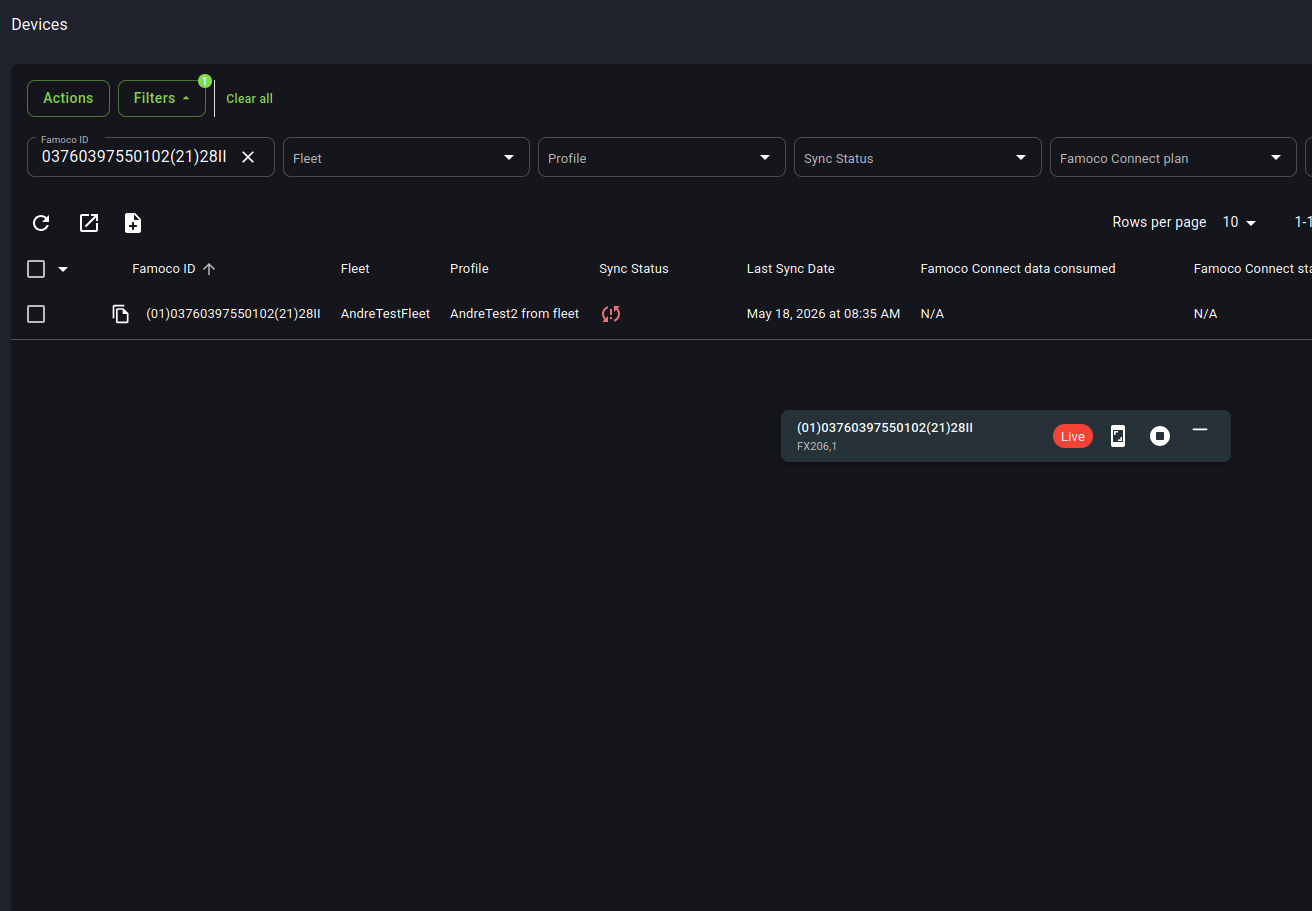1312x911 pixels.
Task: Click the Famoco ID column header label
Action: point(164,269)
